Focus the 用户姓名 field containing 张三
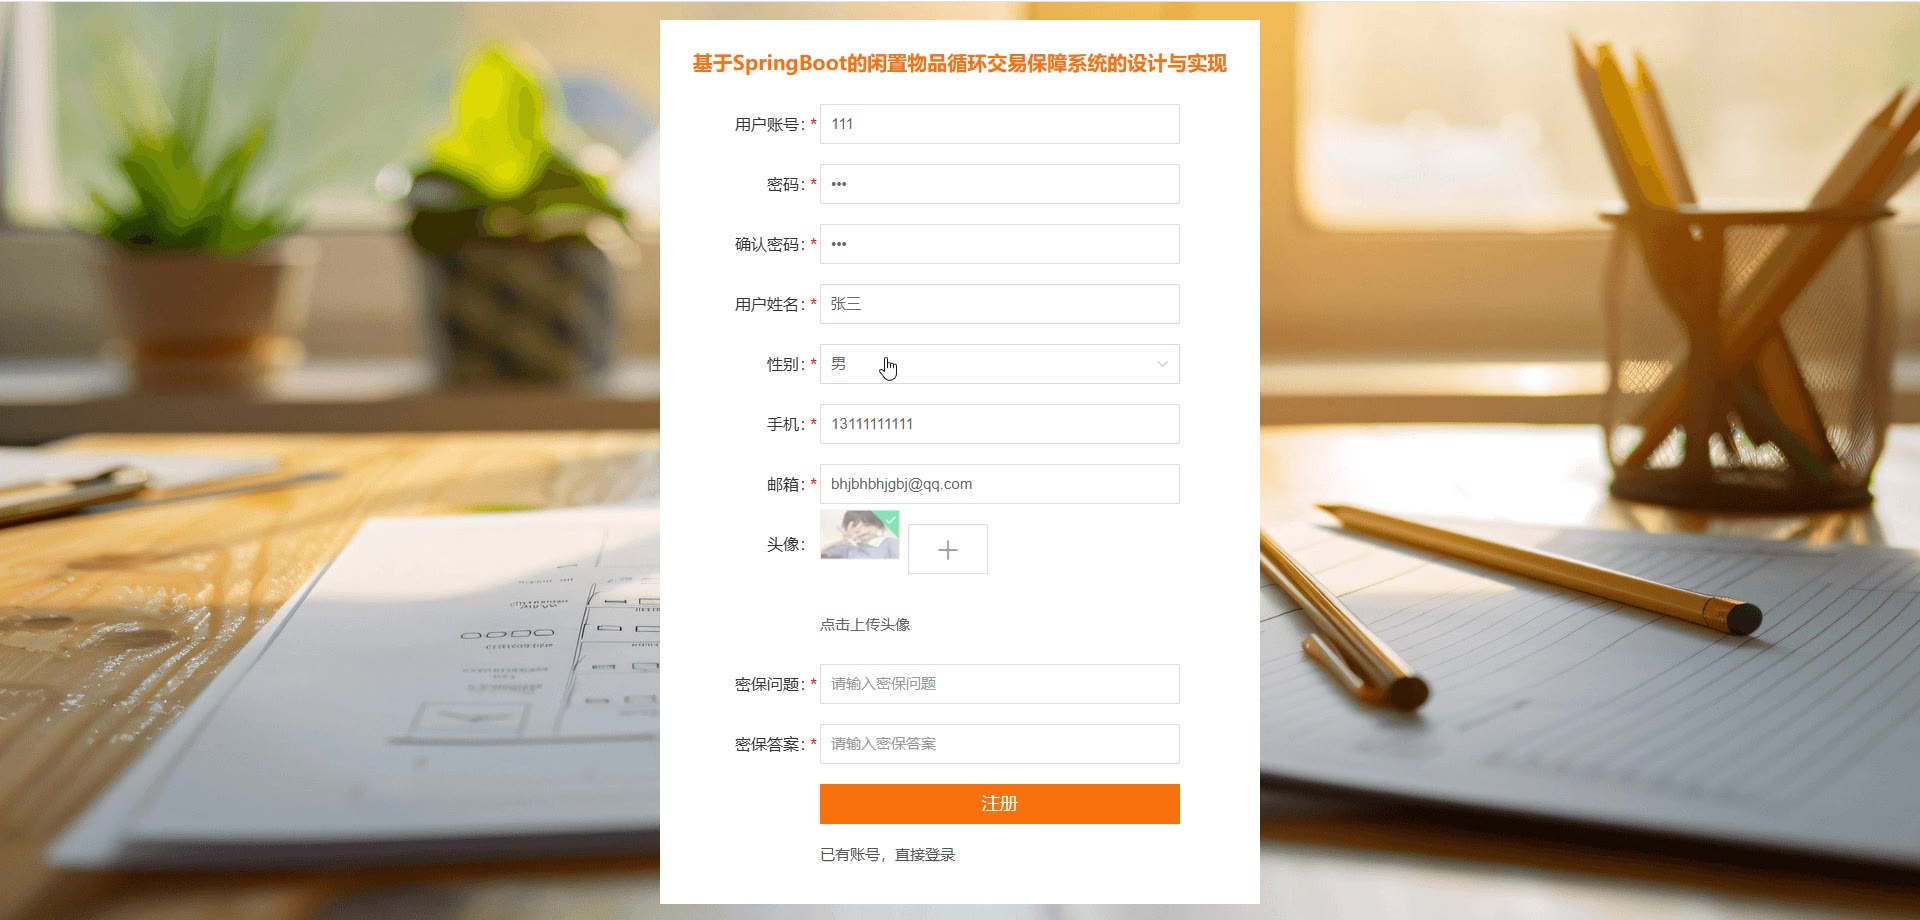The width and height of the screenshot is (1920, 920). (1000, 304)
